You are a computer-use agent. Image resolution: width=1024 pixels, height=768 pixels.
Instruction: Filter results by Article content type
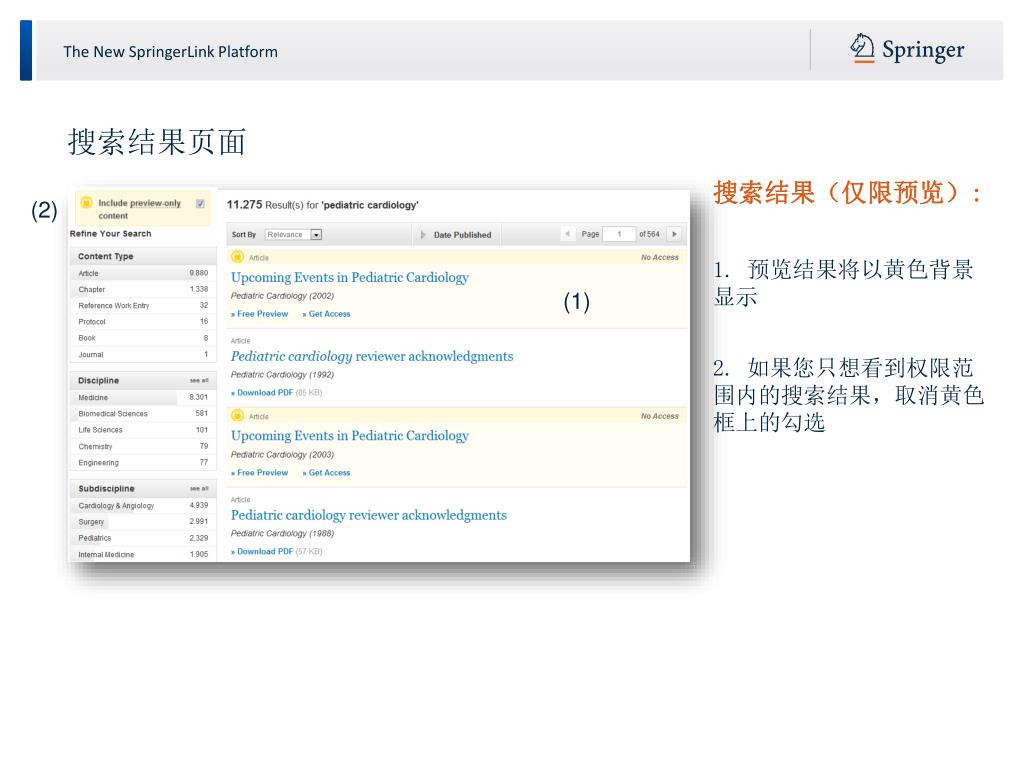point(143,273)
